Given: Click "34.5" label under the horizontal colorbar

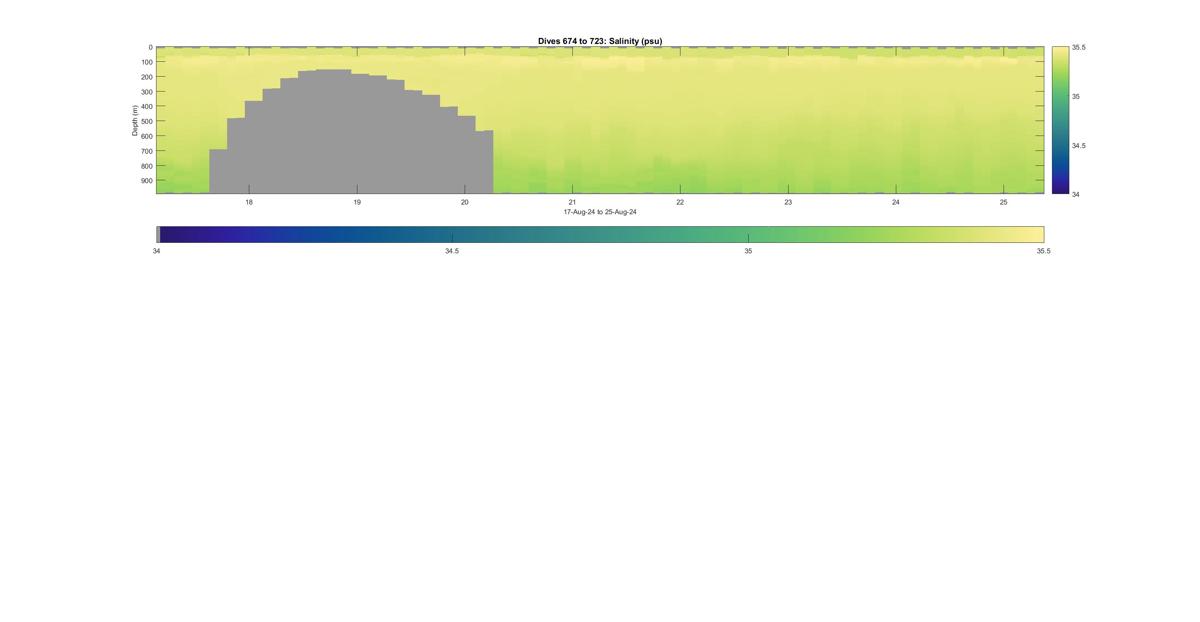Looking at the screenshot, I should [x=452, y=251].
